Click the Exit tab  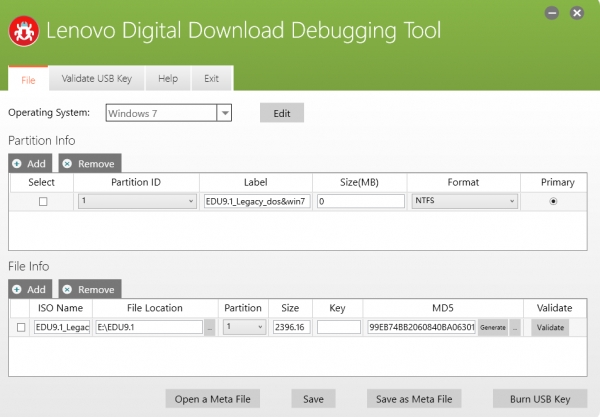212,78
